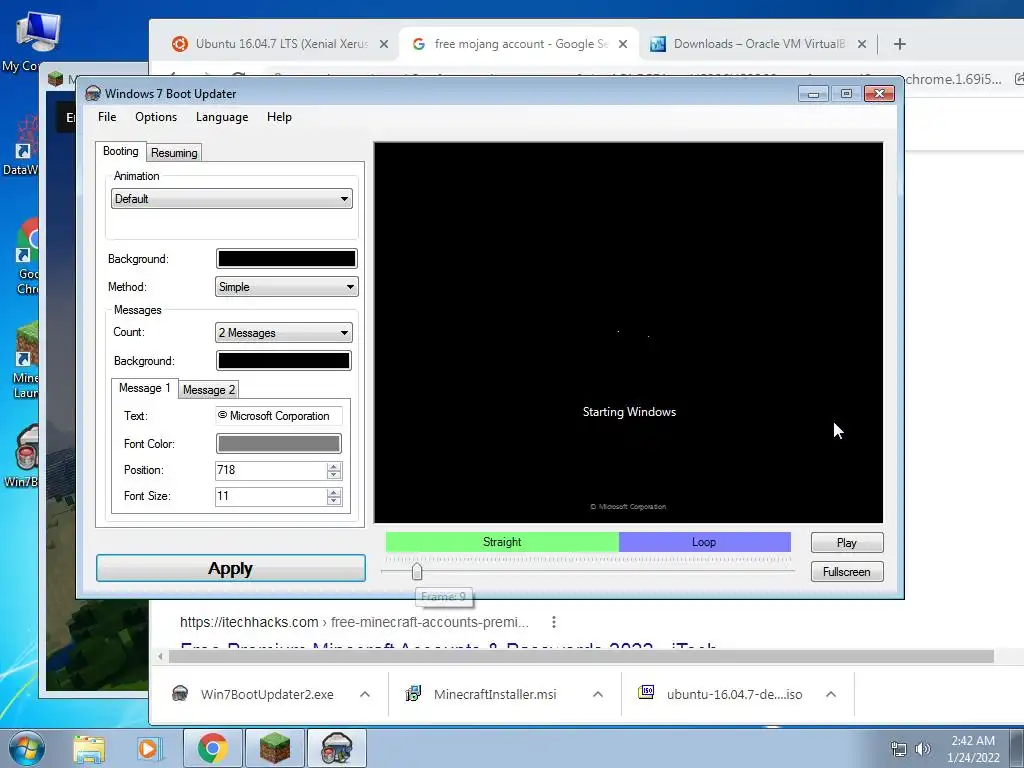Expand the Method dropdown set to Simple
Viewport: 1024px width, 768px height.
tap(287, 287)
